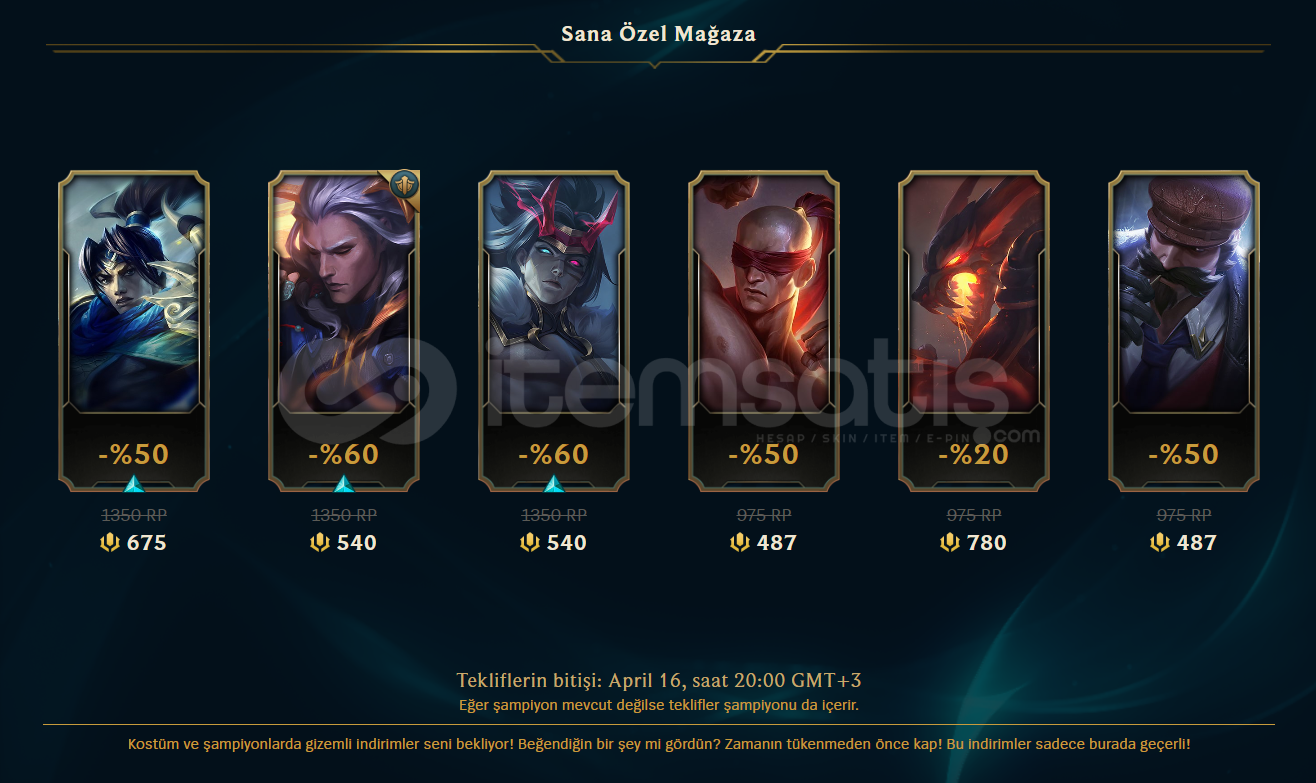Click the crossed-out 1350 RP under the first card
This screenshot has height=783, width=1316.
134,515
